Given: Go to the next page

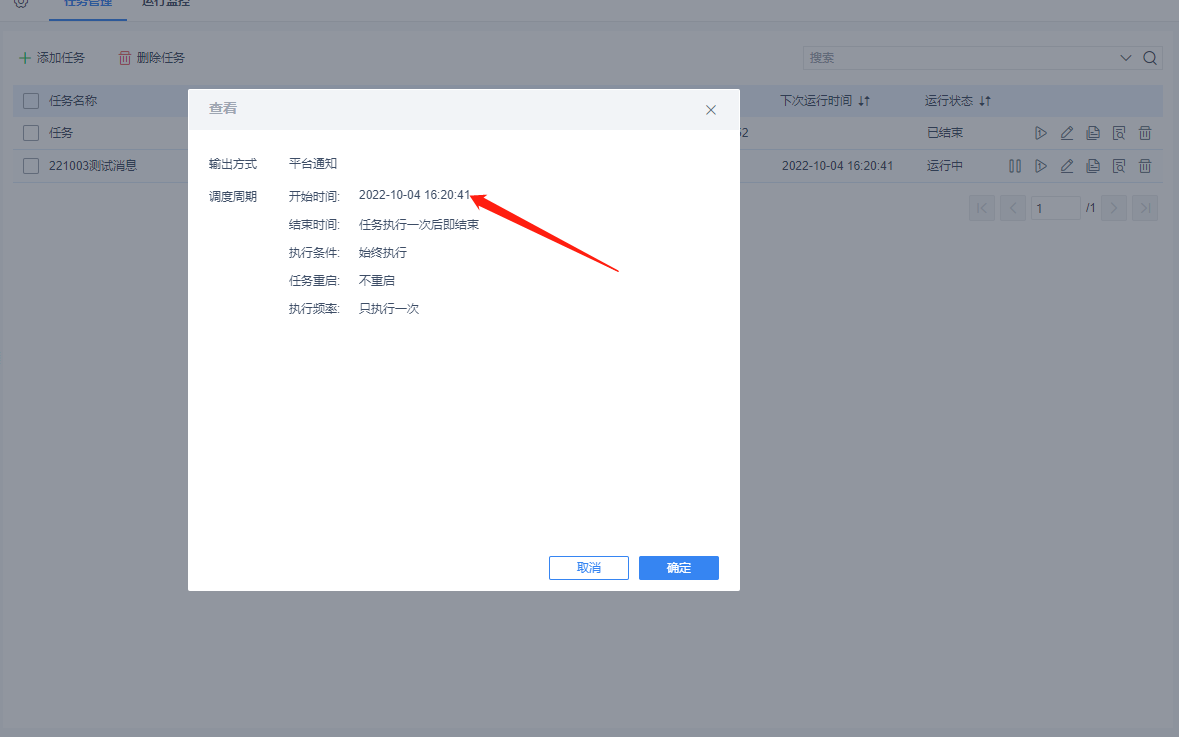Looking at the screenshot, I should pos(1114,208).
